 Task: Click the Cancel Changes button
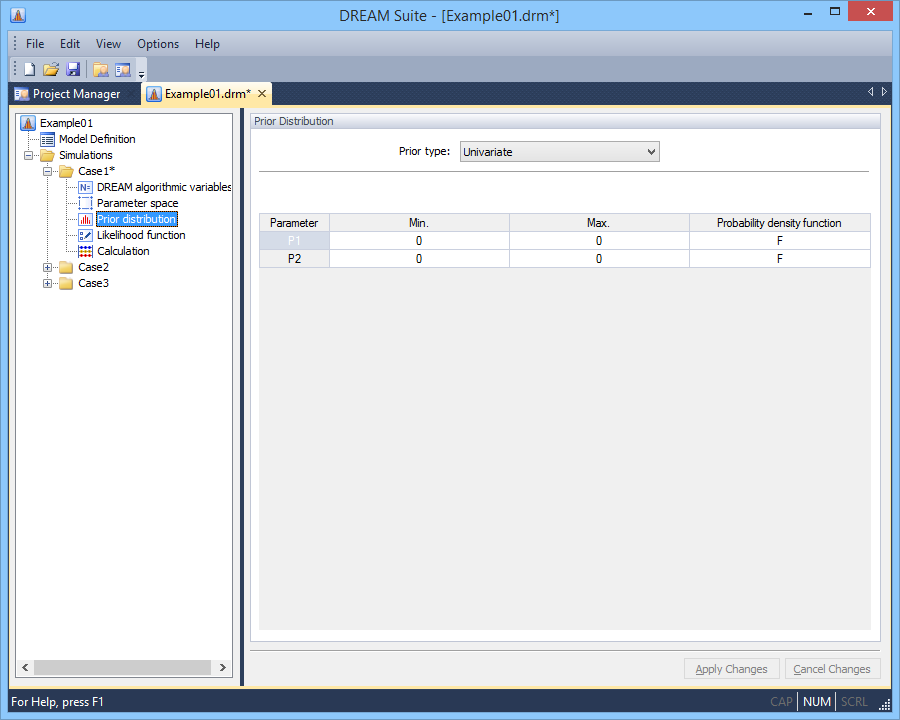[832, 669]
